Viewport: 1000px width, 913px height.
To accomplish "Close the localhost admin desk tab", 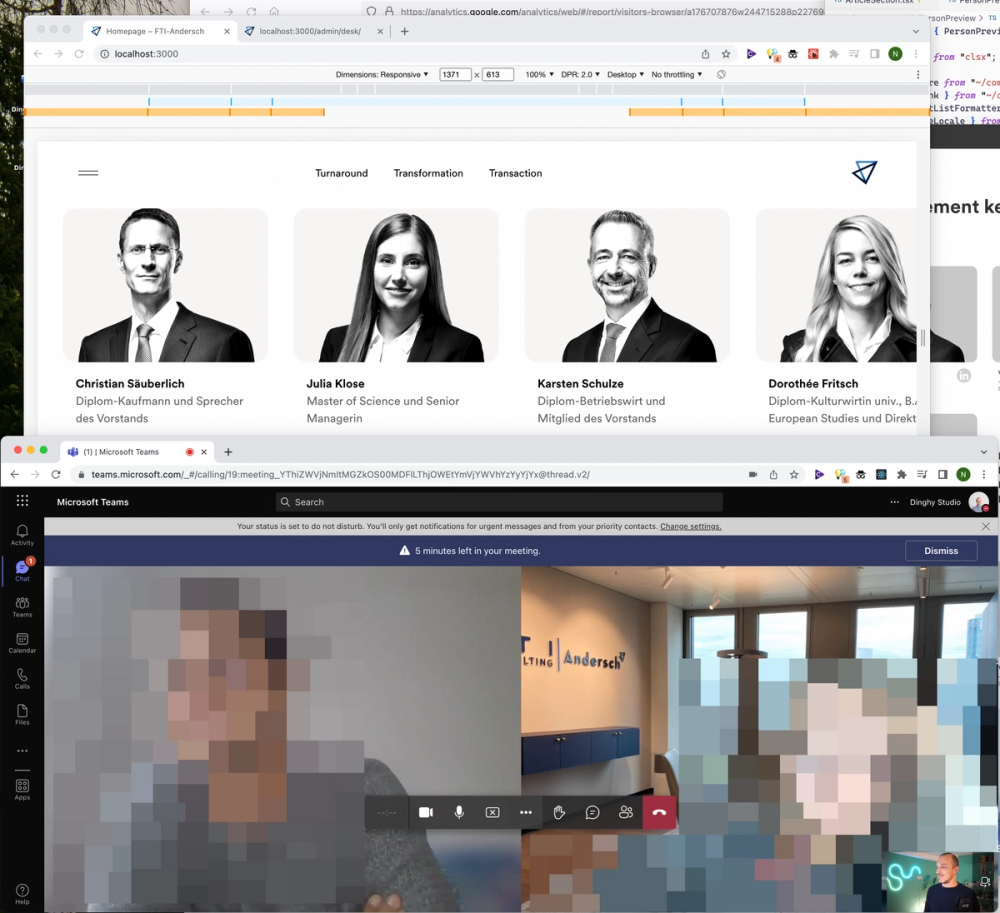I will [x=380, y=31].
